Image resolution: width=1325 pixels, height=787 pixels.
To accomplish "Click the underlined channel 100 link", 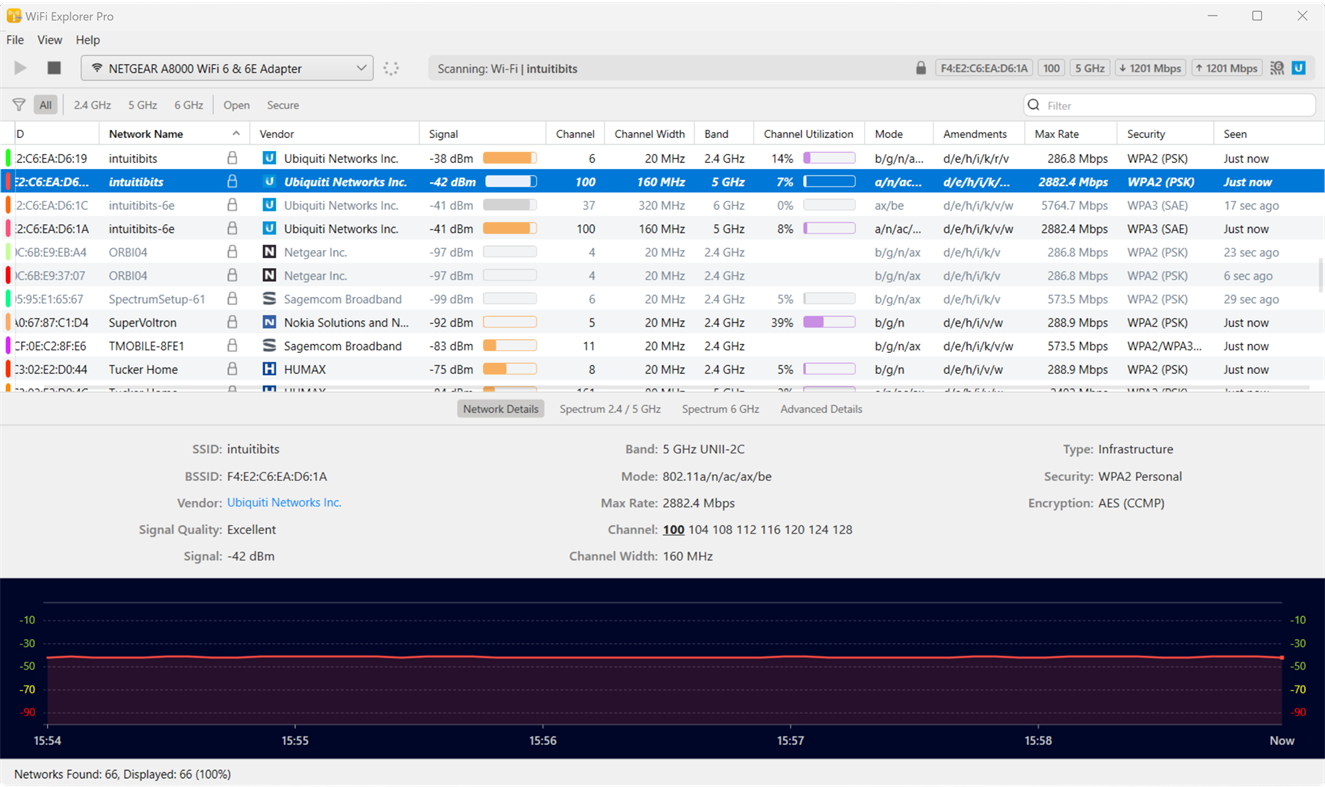I will click(673, 529).
